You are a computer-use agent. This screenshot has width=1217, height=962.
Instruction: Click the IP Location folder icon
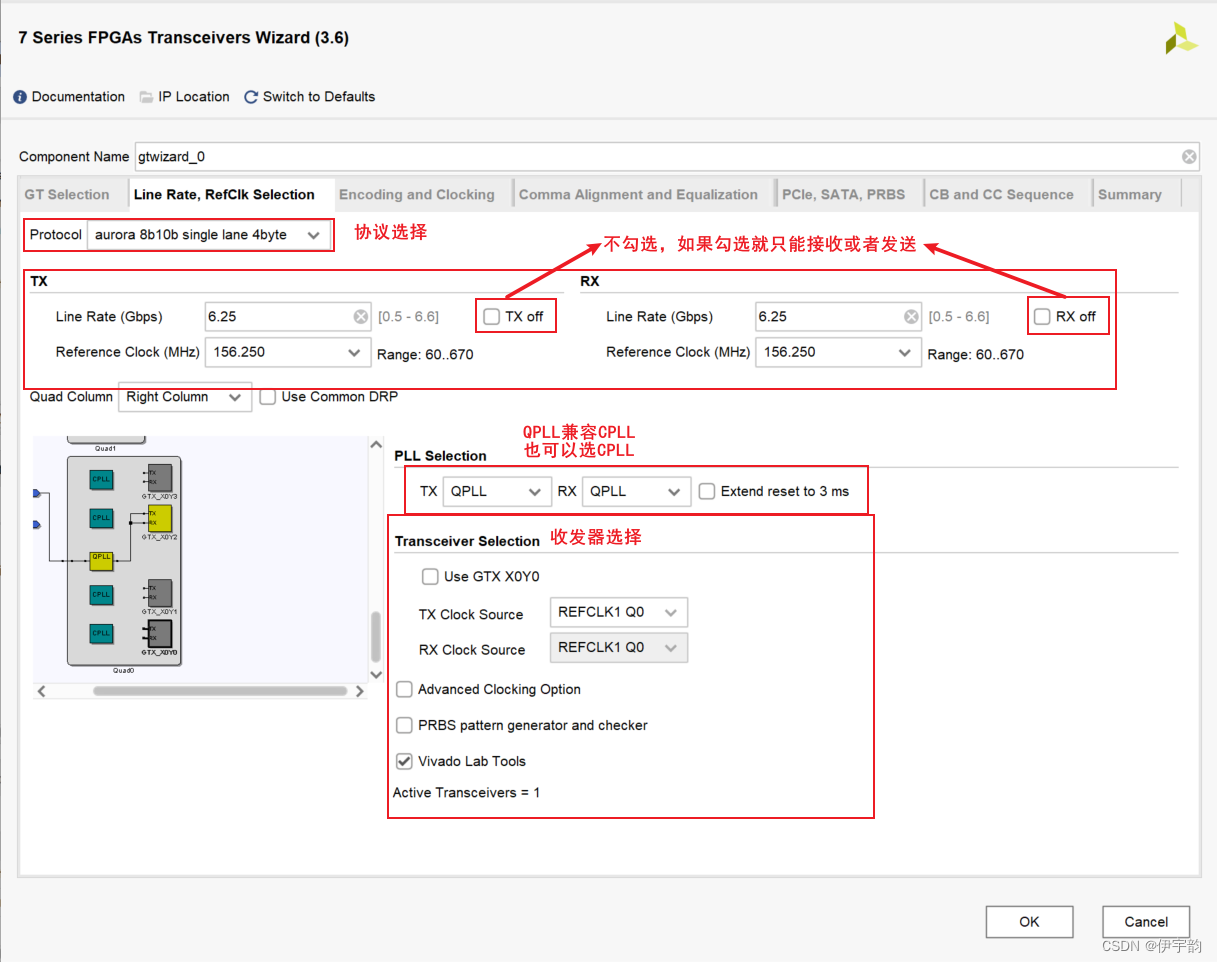pos(146,97)
